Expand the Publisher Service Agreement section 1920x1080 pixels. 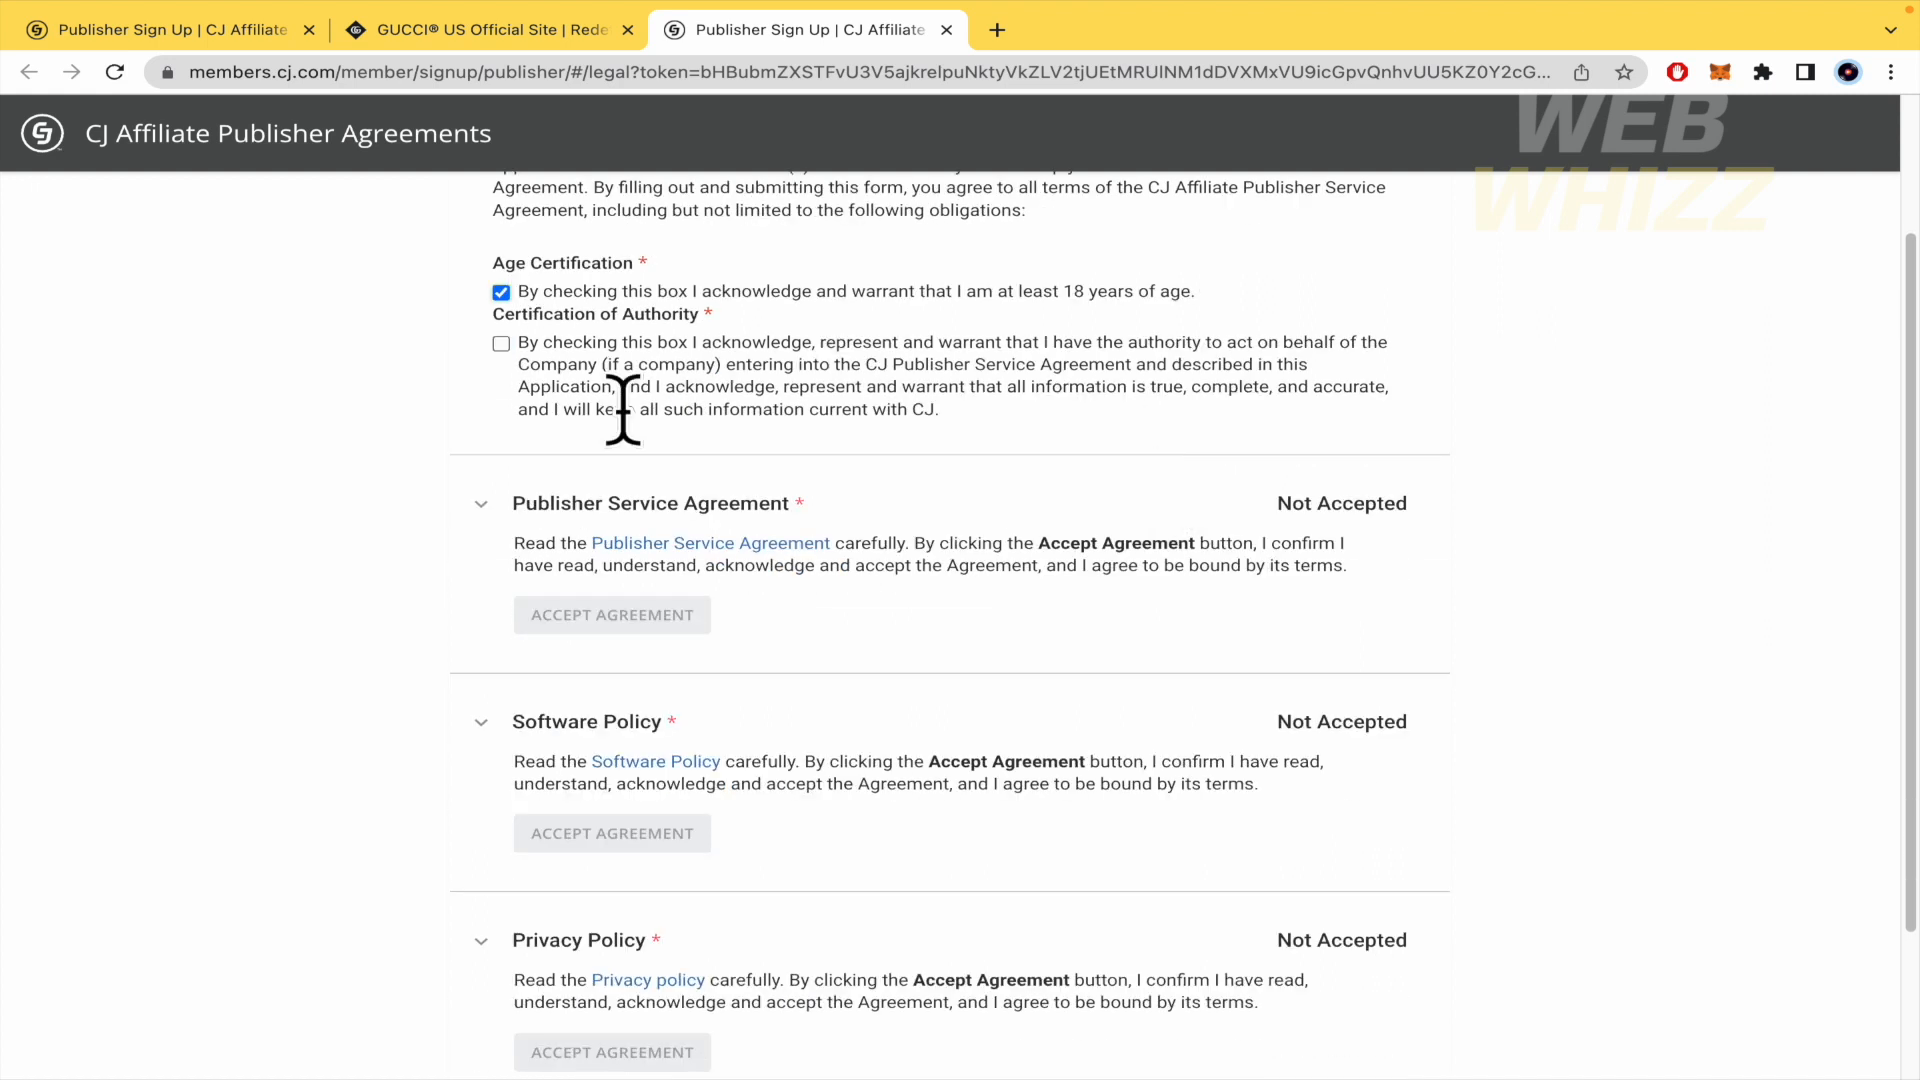pyautogui.click(x=481, y=504)
